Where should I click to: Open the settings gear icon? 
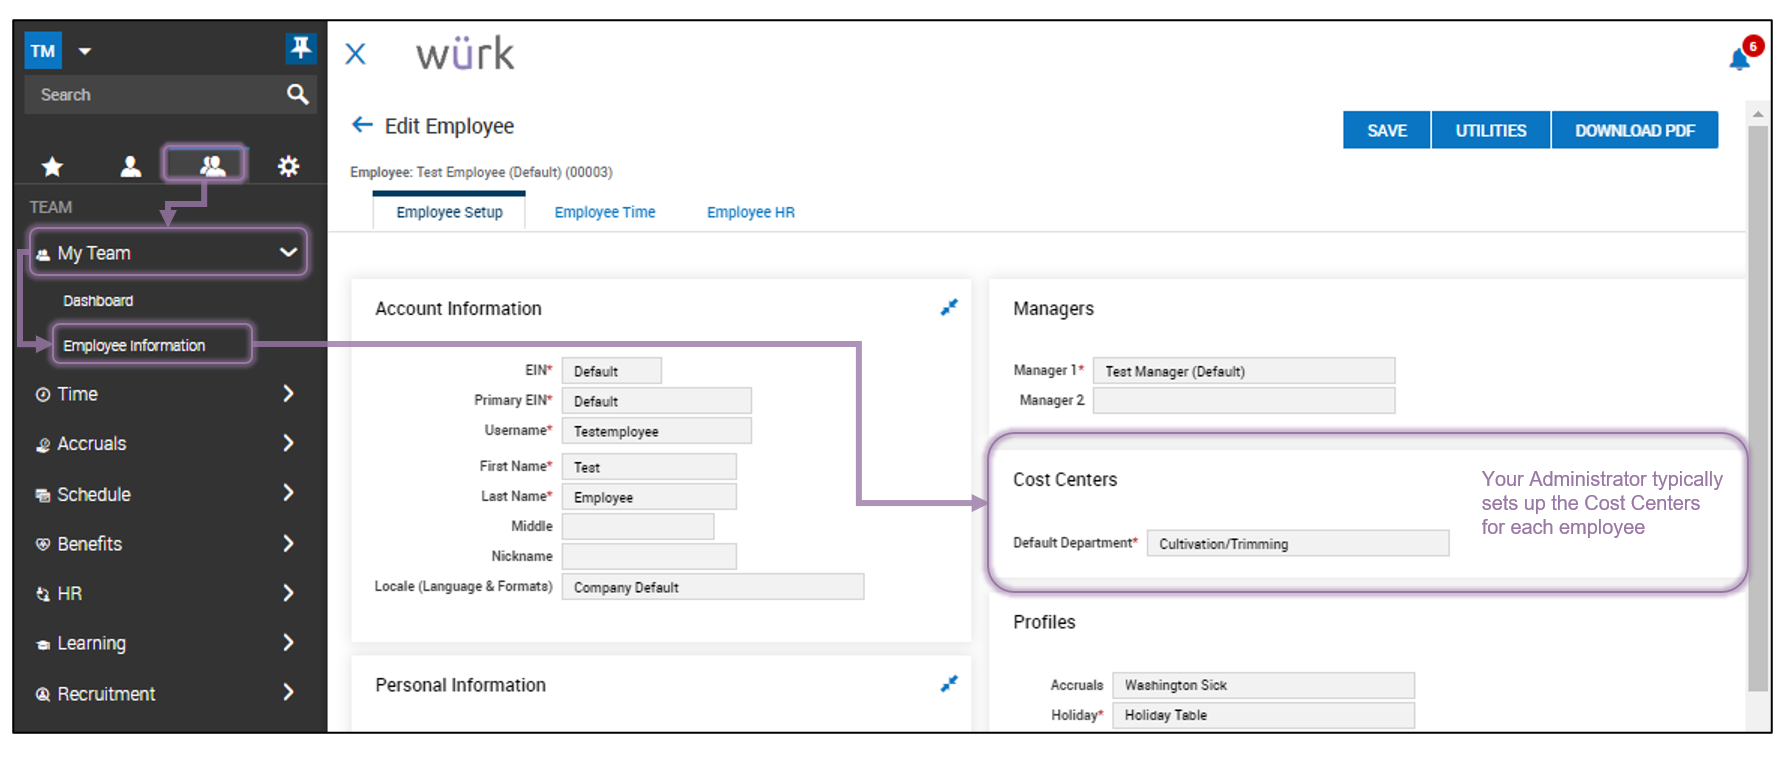288,166
